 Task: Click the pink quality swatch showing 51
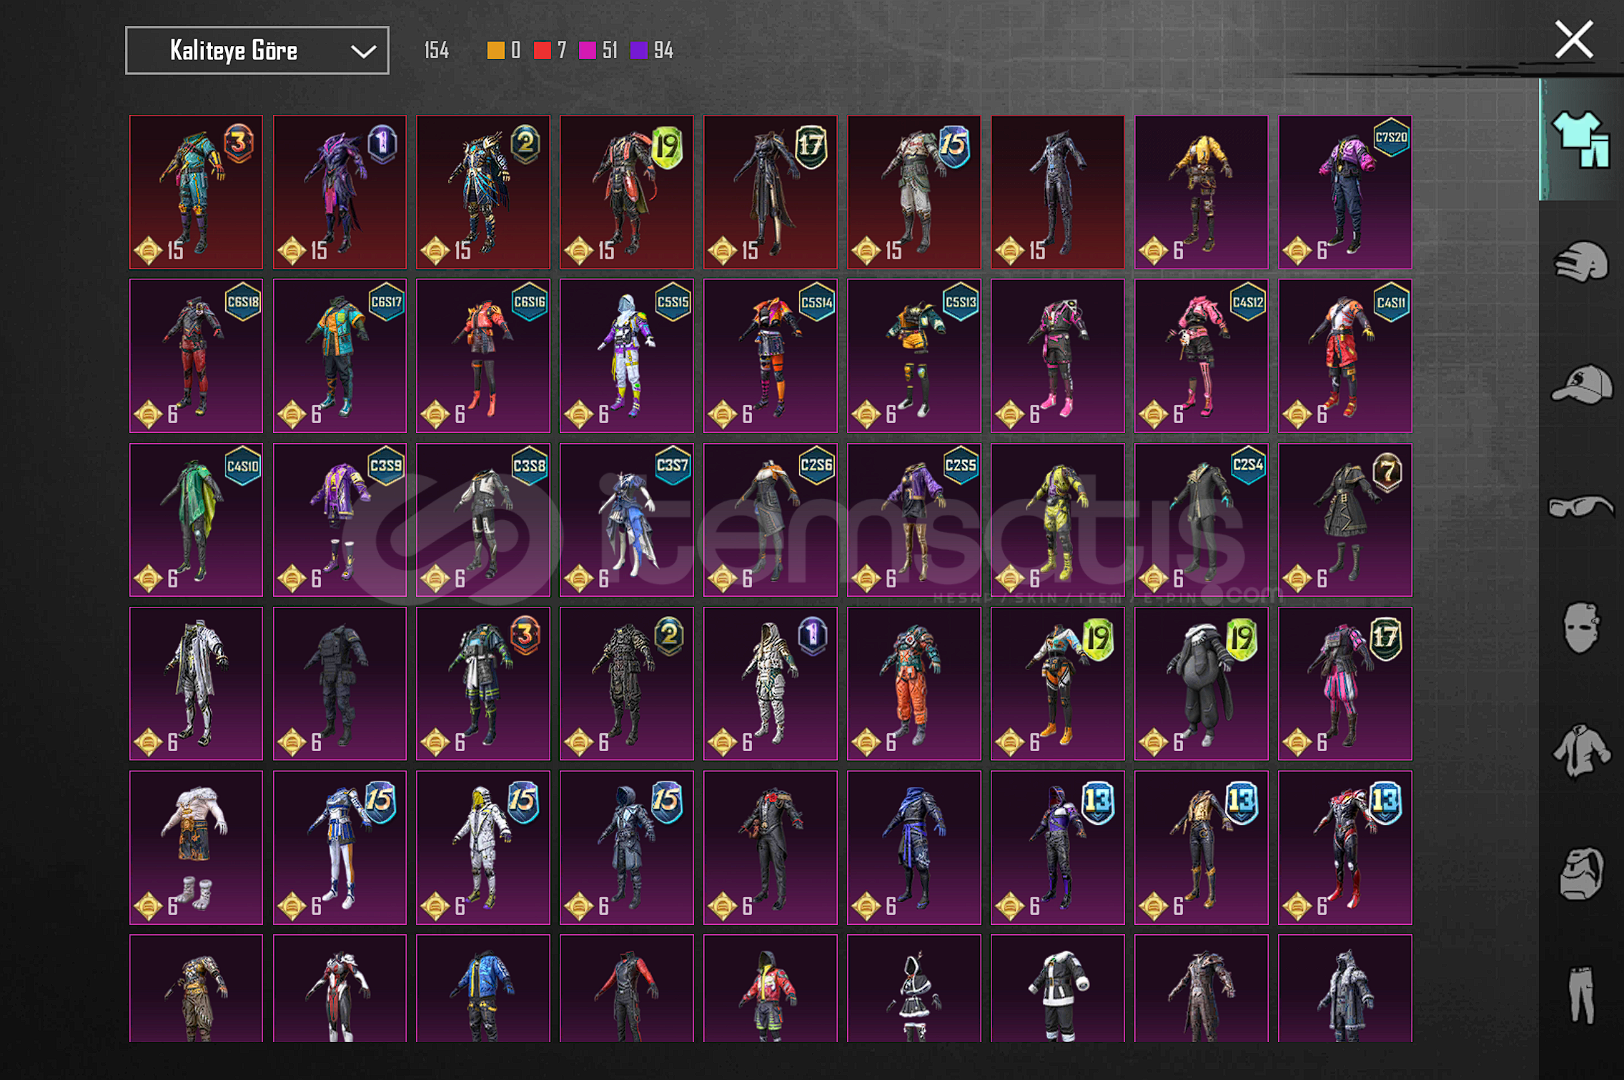(588, 50)
